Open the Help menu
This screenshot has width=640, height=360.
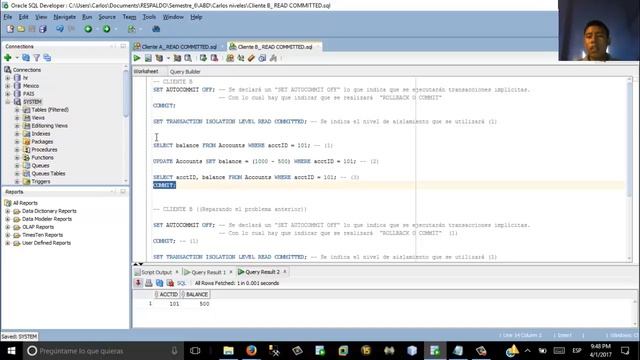(x=196, y=17)
